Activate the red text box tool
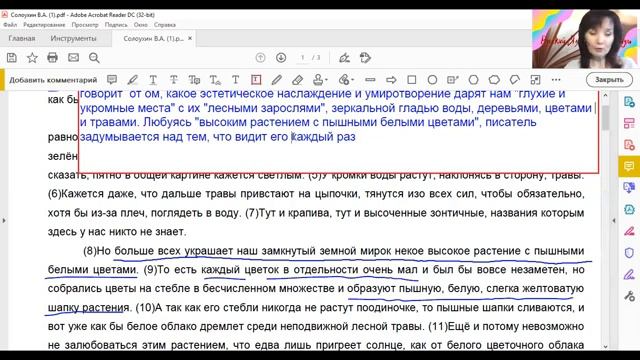The image size is (640, 360). pos(256,80)
